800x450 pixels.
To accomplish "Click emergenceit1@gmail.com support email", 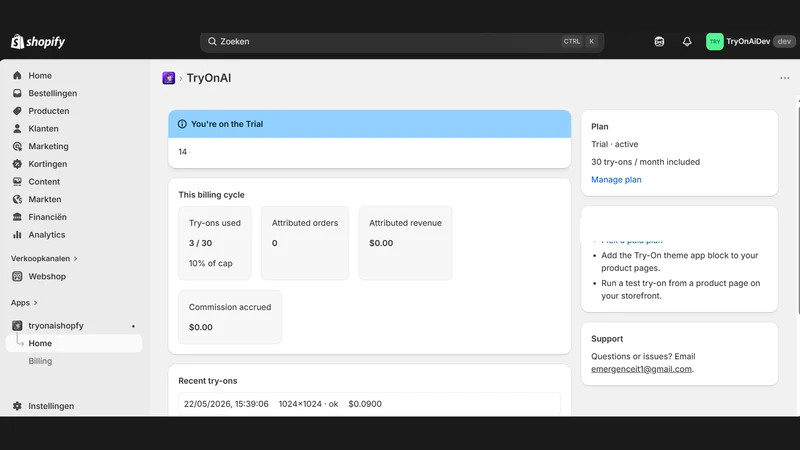I will pos(641,369).
